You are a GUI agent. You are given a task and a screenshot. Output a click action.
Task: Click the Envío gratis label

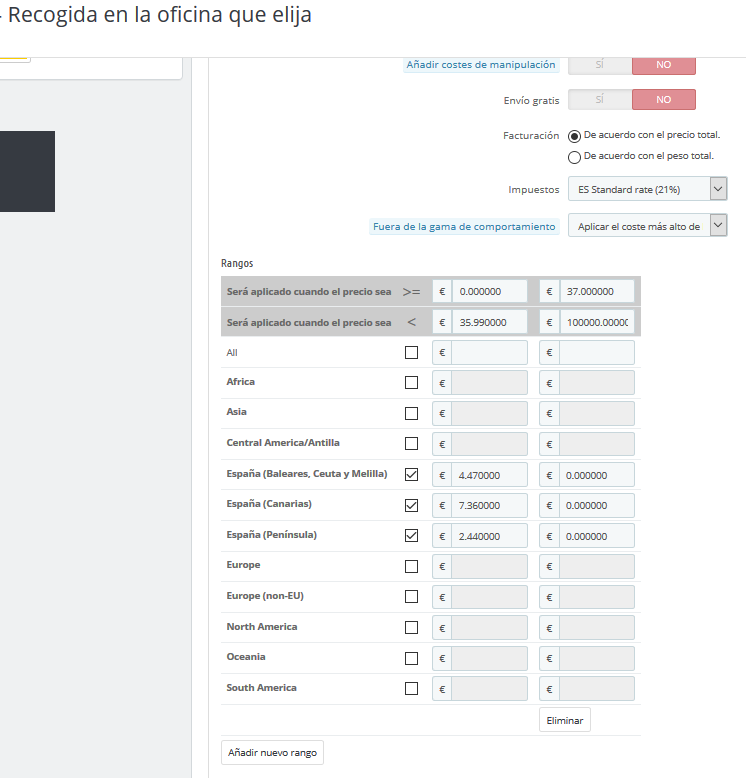531,101
